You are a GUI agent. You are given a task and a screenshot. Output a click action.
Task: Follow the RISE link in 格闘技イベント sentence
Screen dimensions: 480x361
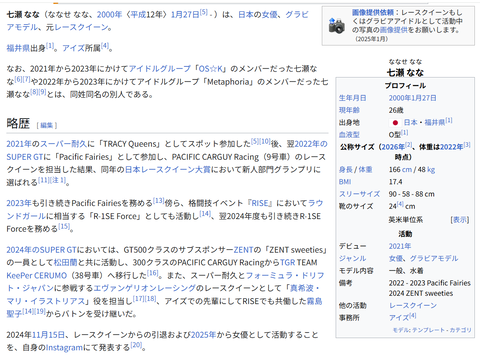[260, 203]
